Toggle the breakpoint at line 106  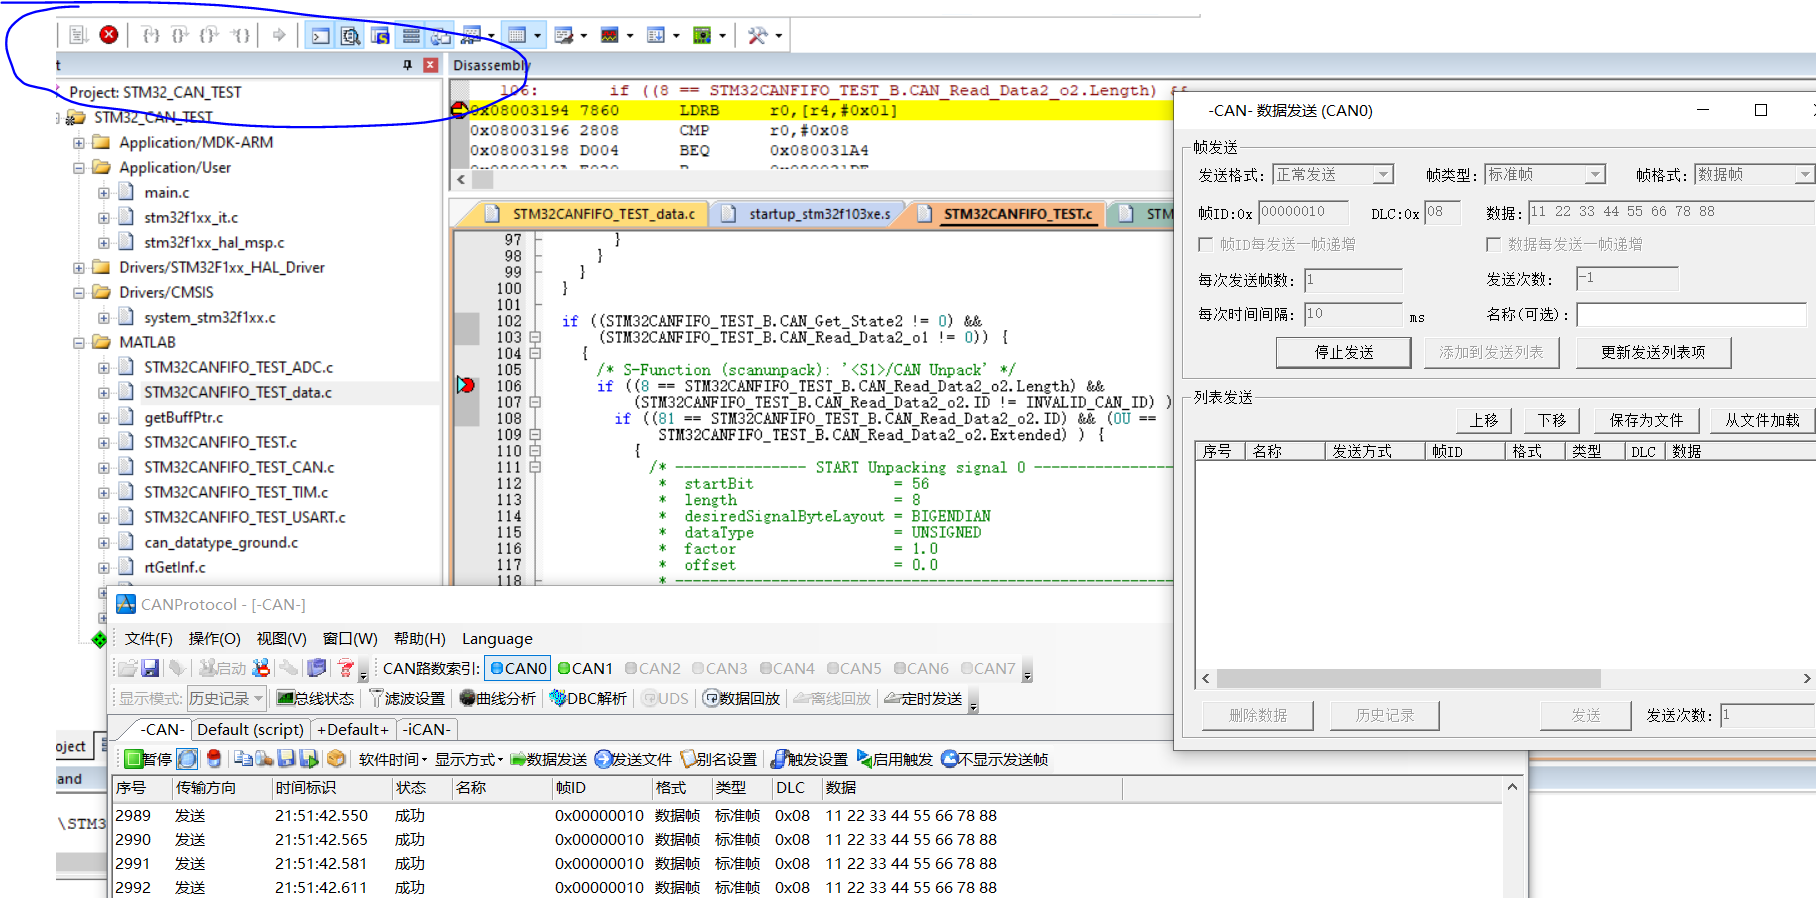(x=465, y=385)
